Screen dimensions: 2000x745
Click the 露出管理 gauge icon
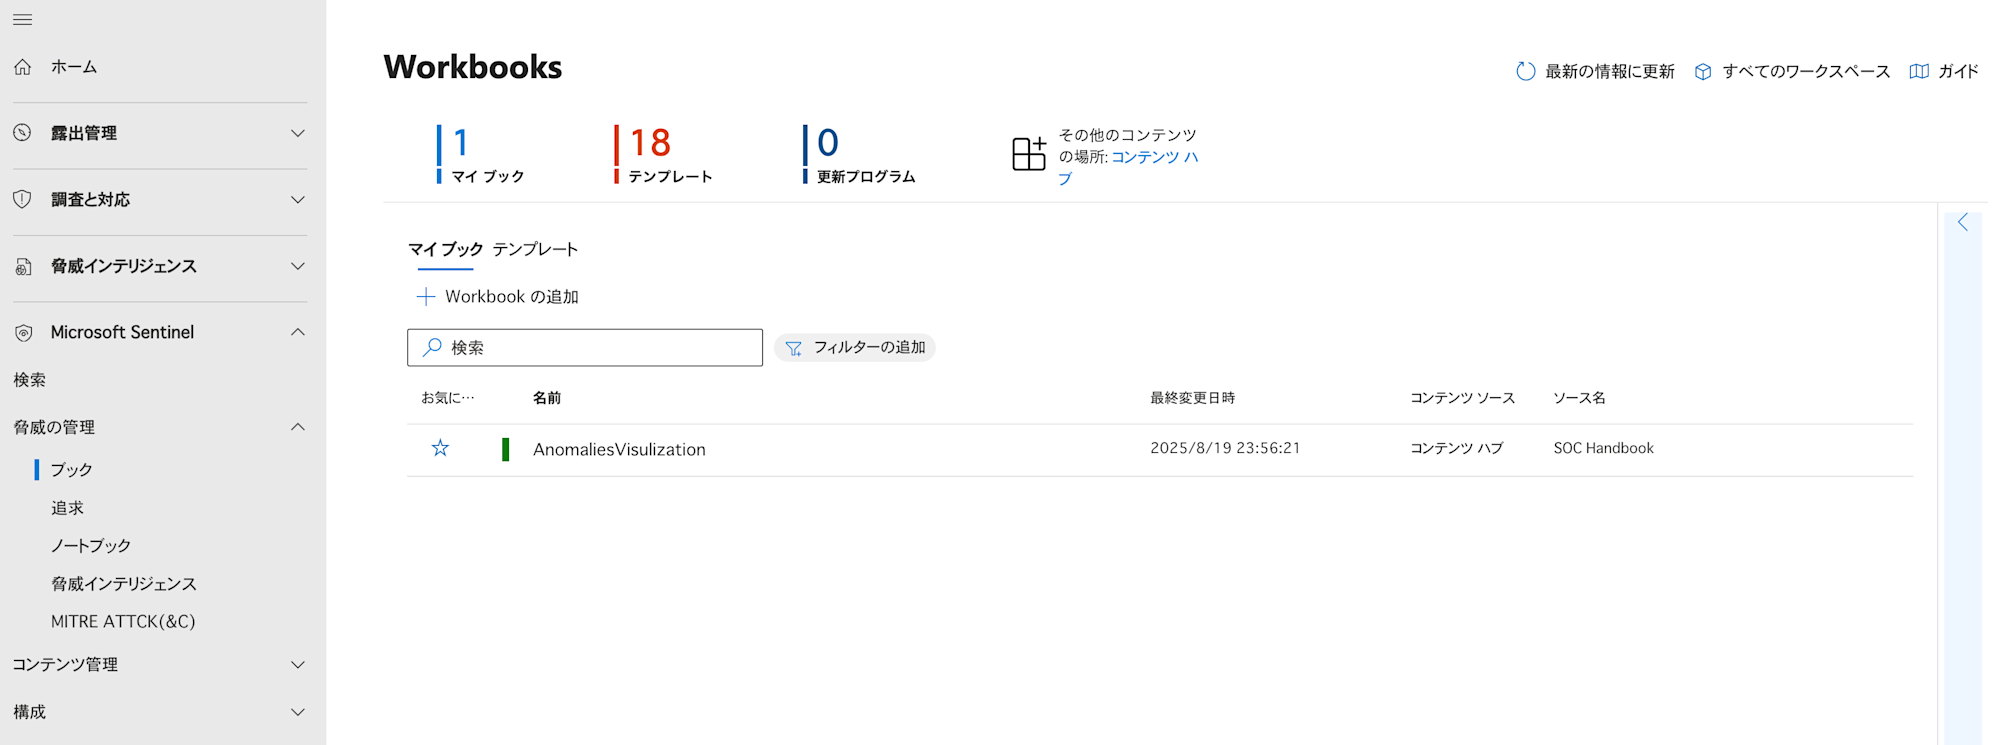22,133
